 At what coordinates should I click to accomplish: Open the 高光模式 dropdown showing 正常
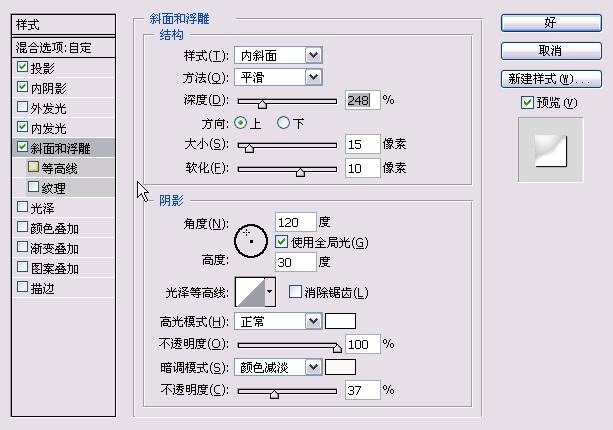pos(278,322)
